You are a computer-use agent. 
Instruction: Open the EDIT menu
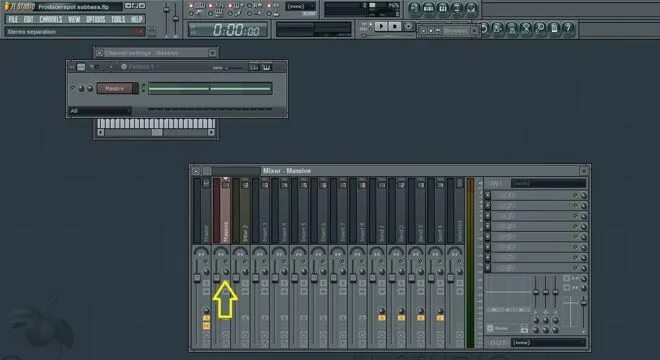(x=29, y=19)
